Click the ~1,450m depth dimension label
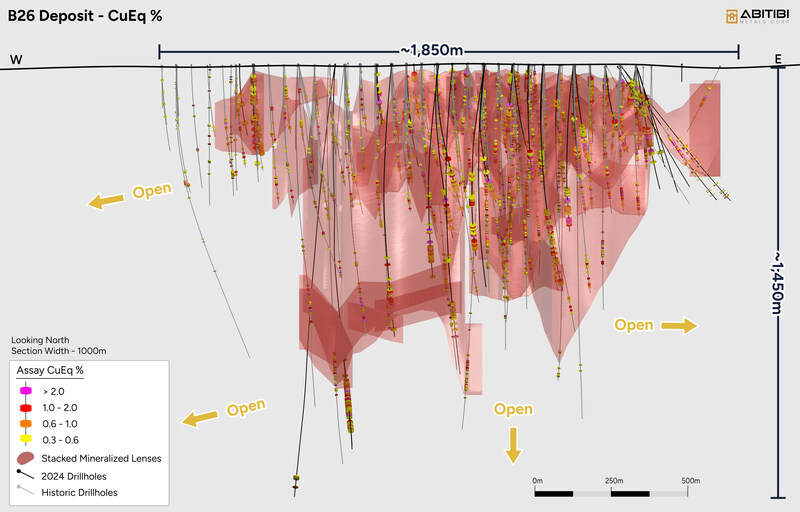Screen dimensions: 800x512 click(x=778, y=281)
